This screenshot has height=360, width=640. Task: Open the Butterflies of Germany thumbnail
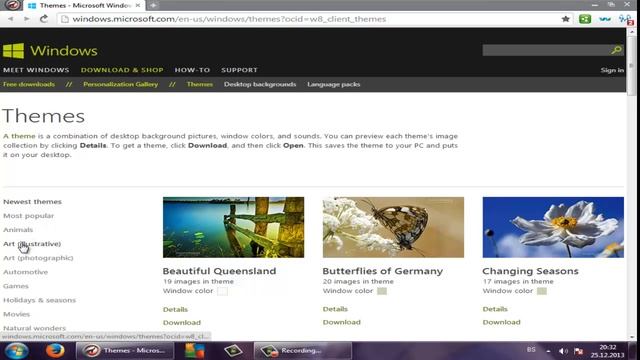pos(393,227)
